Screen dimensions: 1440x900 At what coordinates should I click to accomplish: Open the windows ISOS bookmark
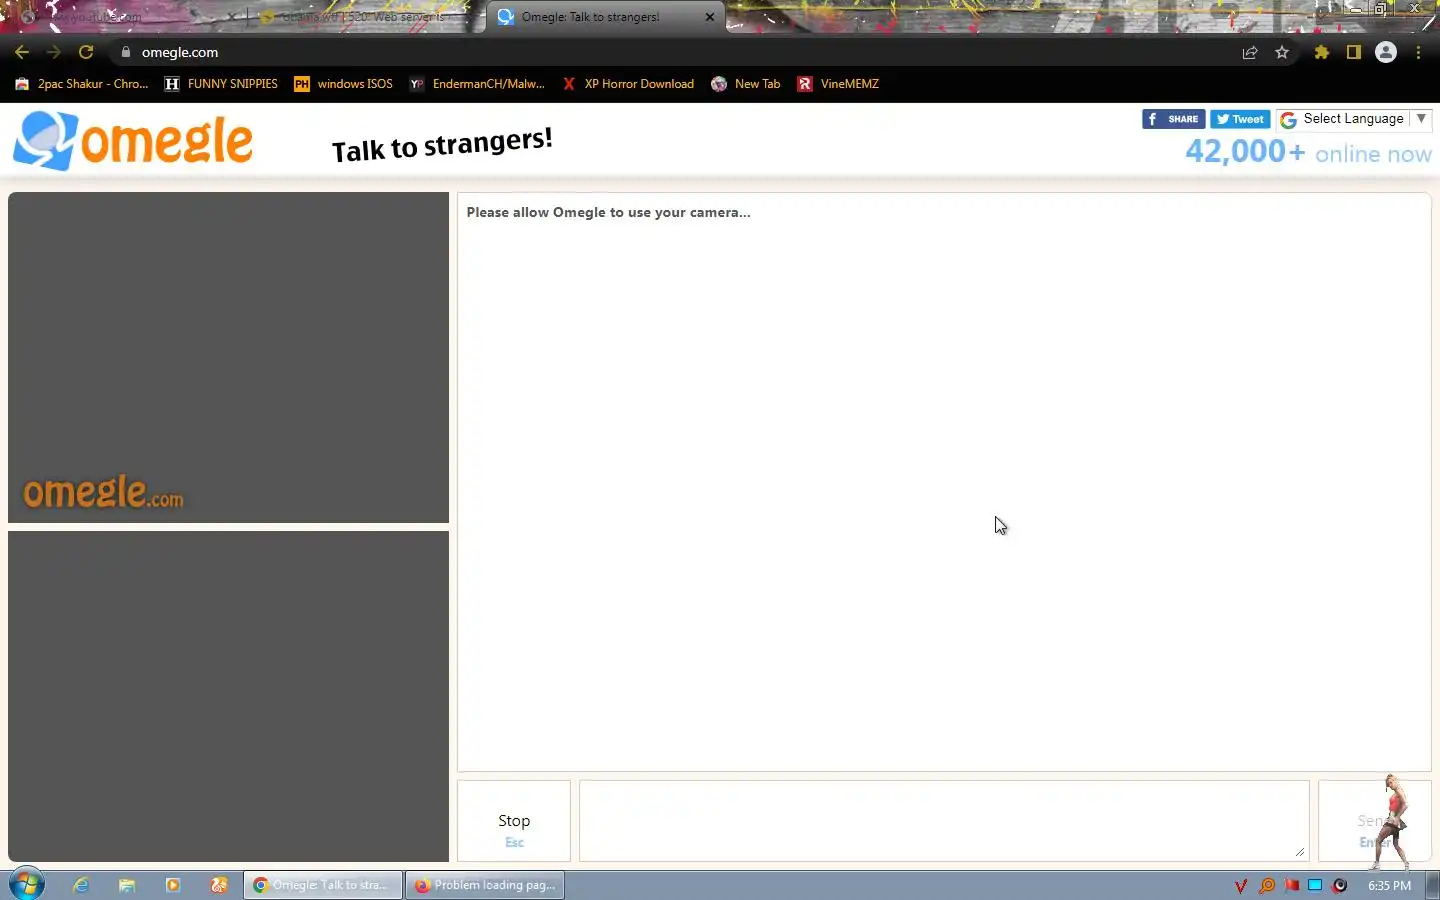pos(343,84)
